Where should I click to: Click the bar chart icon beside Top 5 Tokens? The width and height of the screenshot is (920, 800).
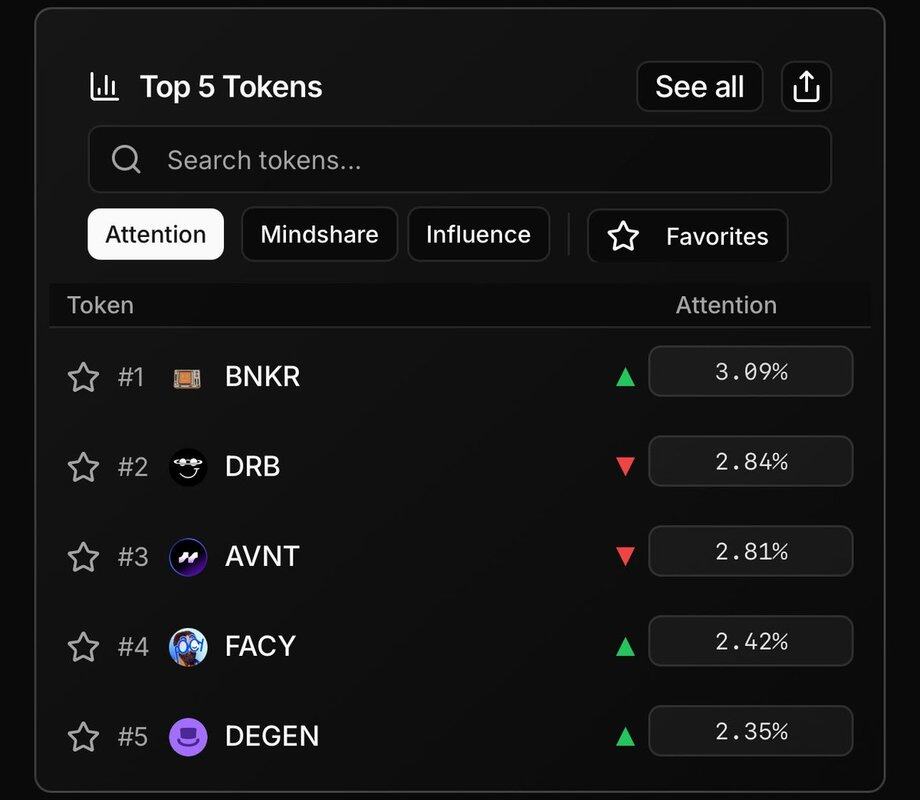[104, 87]
